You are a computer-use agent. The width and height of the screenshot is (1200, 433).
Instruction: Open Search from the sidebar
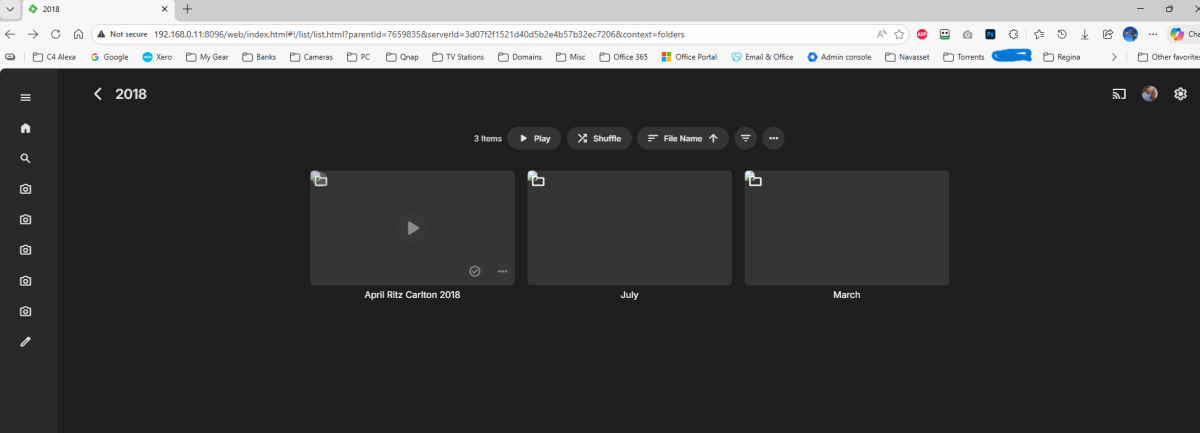[26, 158]
